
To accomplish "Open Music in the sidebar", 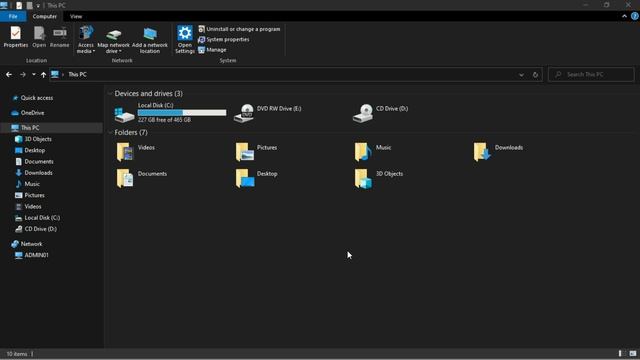I will click(x=32, y=184).
